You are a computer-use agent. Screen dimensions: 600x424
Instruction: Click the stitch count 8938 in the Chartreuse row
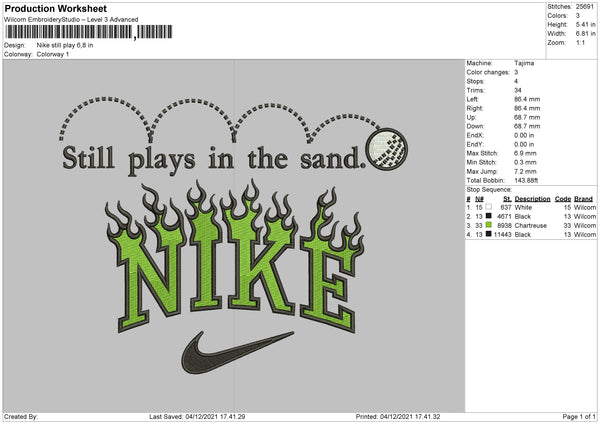coord(504,225)
